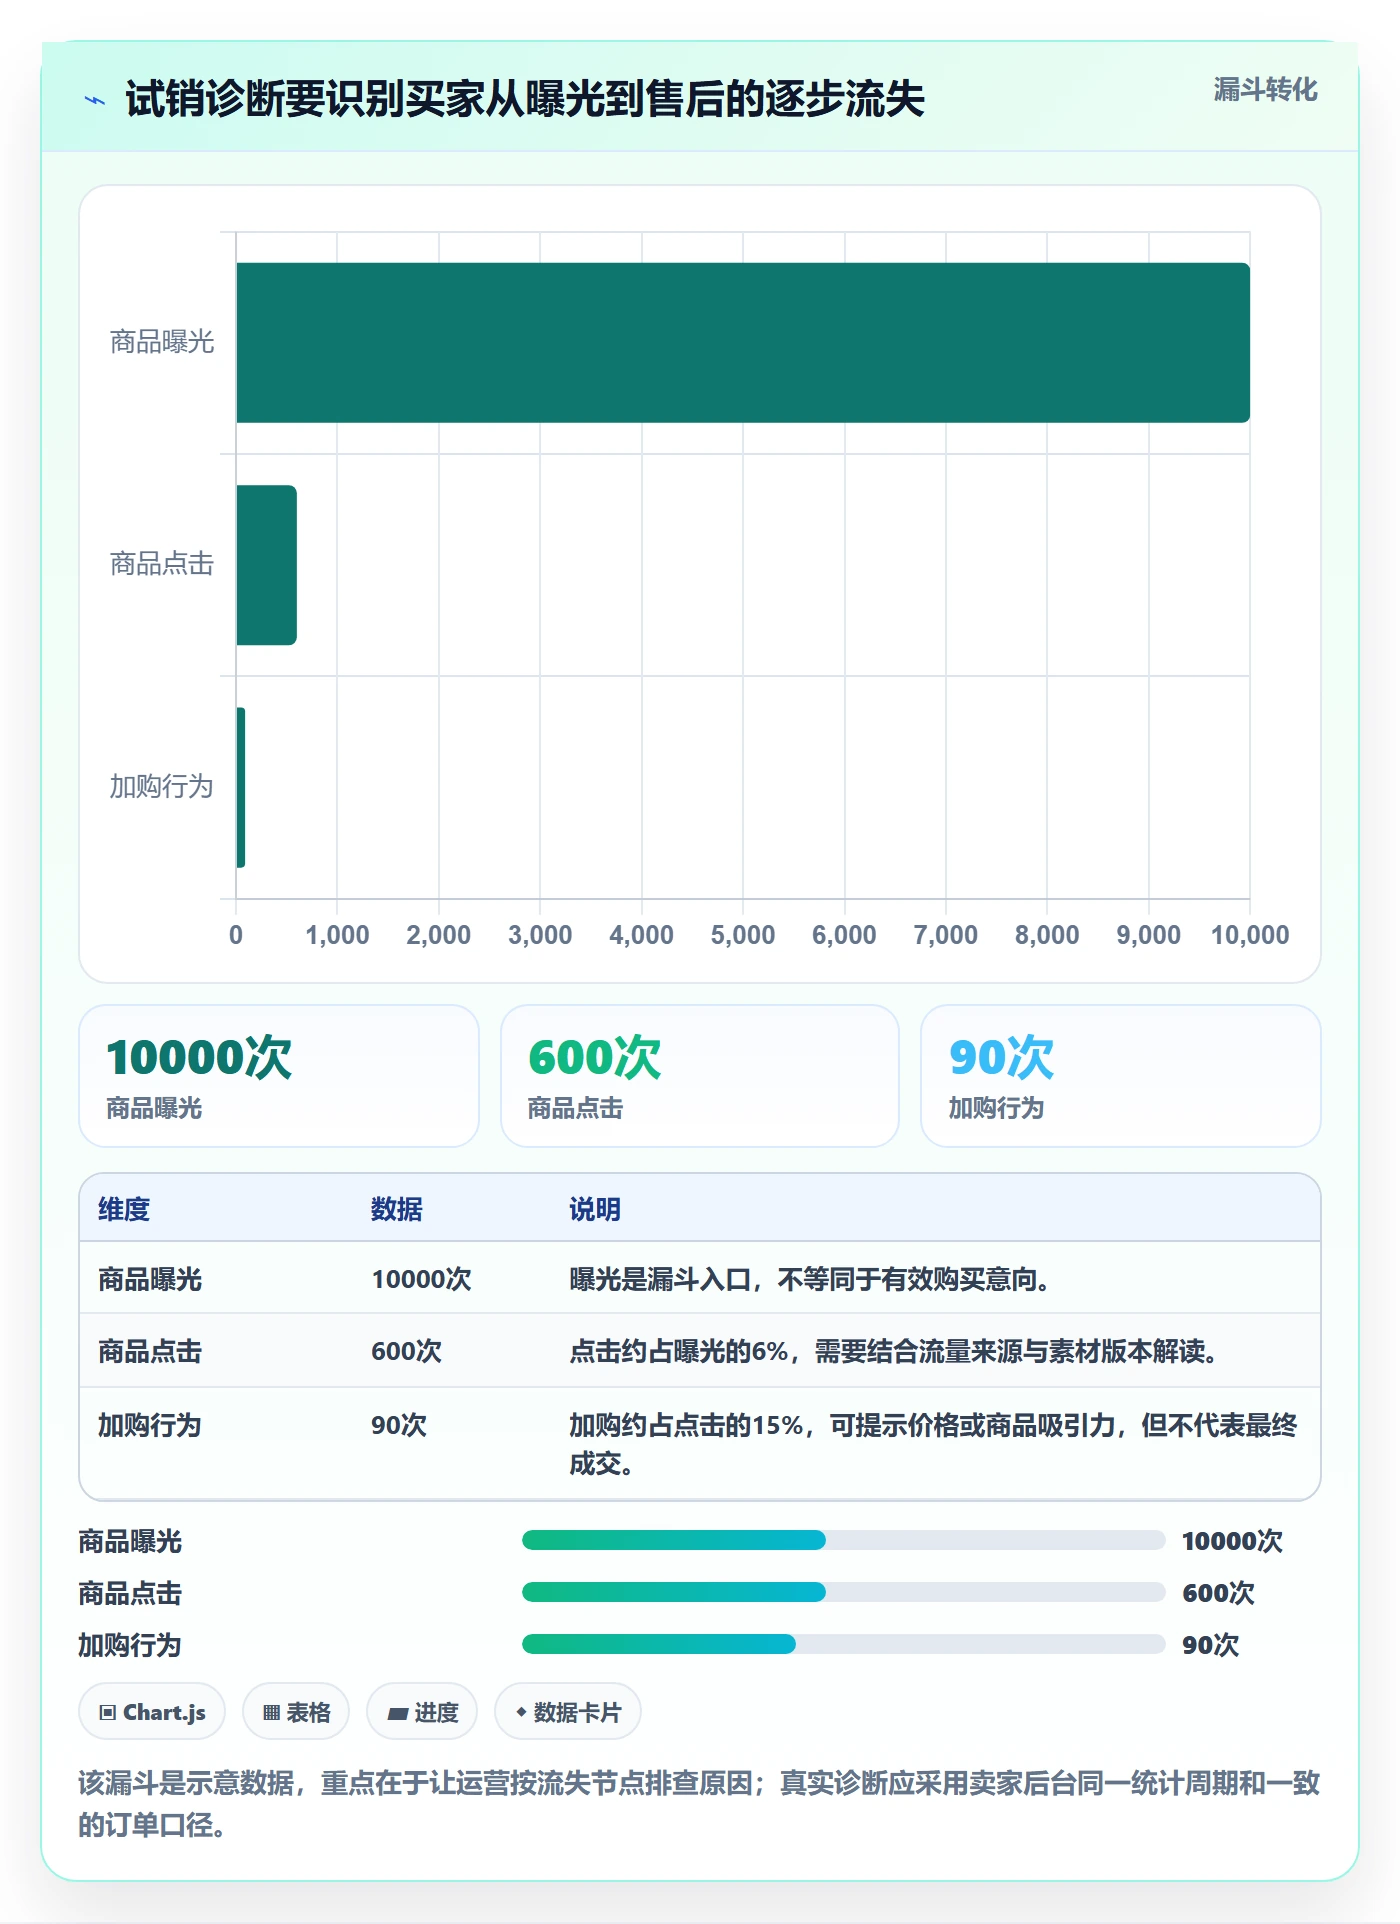Click the 点击约占曝光的6% description text
Viewport: 1400px width, 1924px height.
[x=893, y=1351]
